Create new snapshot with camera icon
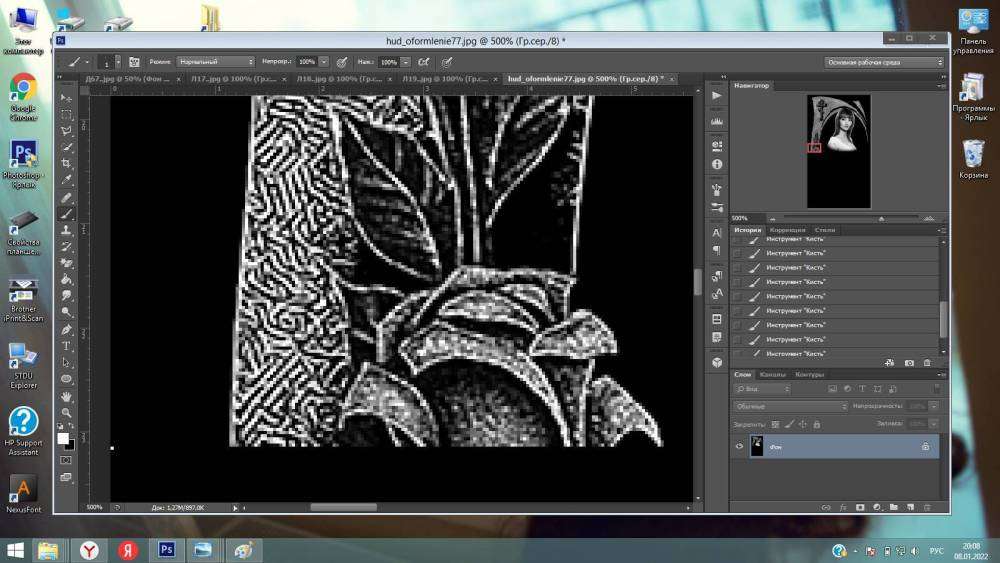Viewport: 1000px width, 563px height. click(909, 362)
